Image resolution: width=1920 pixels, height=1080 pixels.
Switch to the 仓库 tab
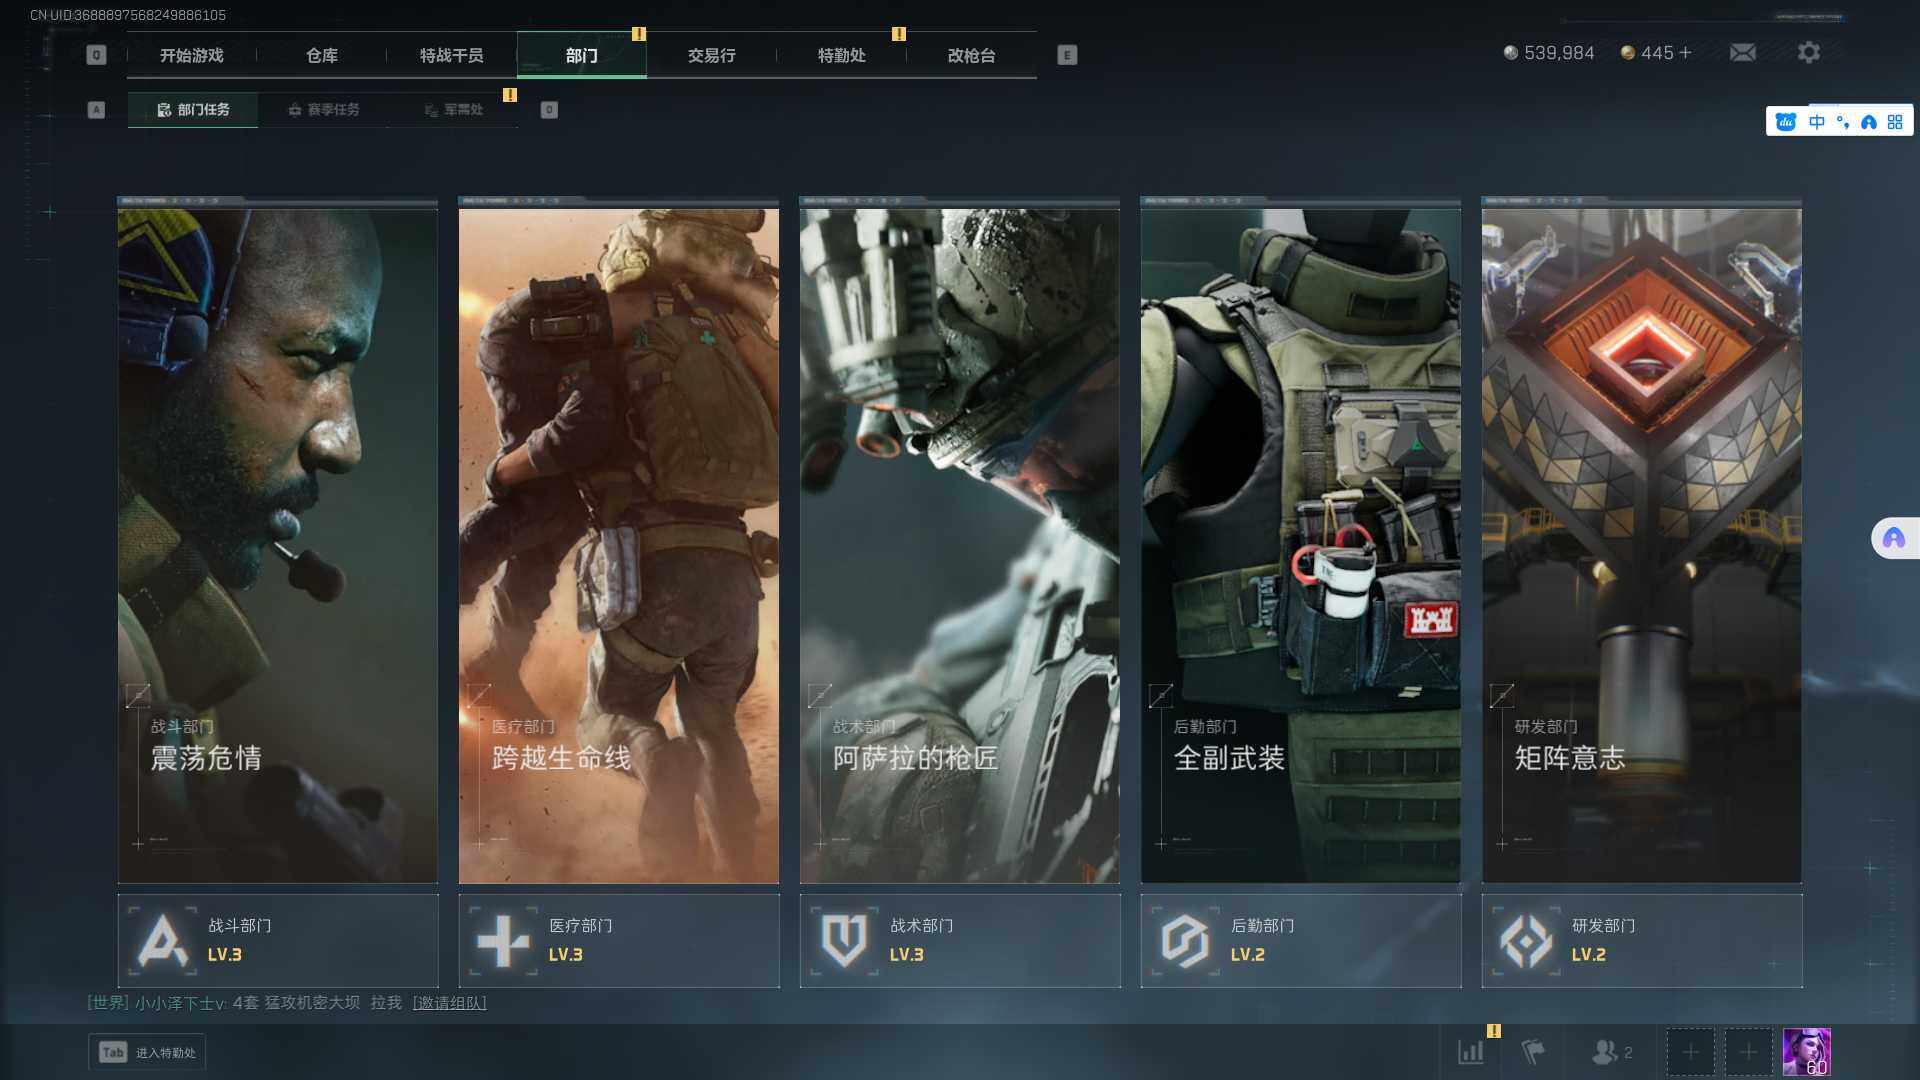coord(321,56)
